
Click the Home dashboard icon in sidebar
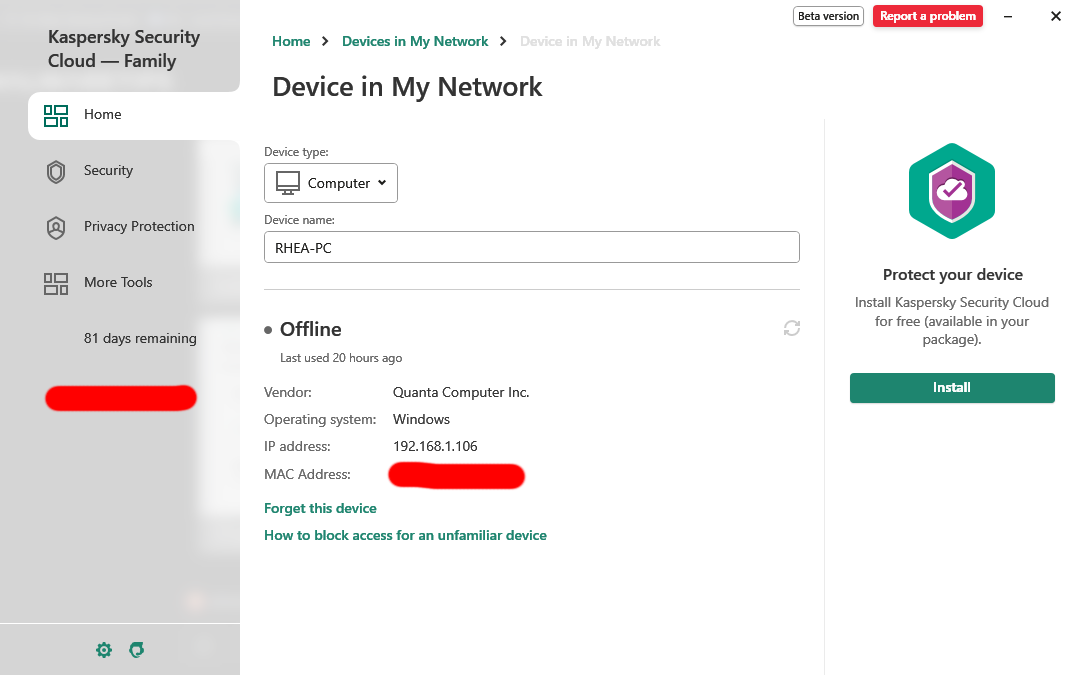tap(56, 116)
